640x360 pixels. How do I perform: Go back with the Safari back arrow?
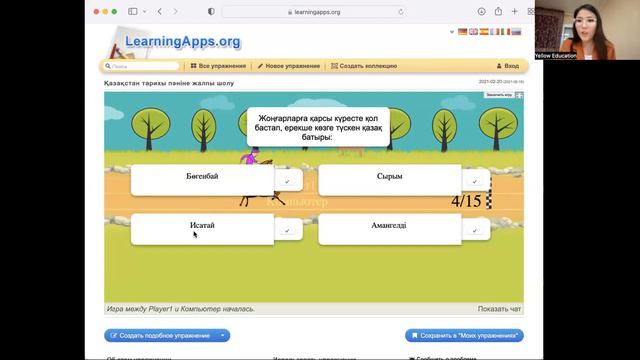tap(160, 11)
